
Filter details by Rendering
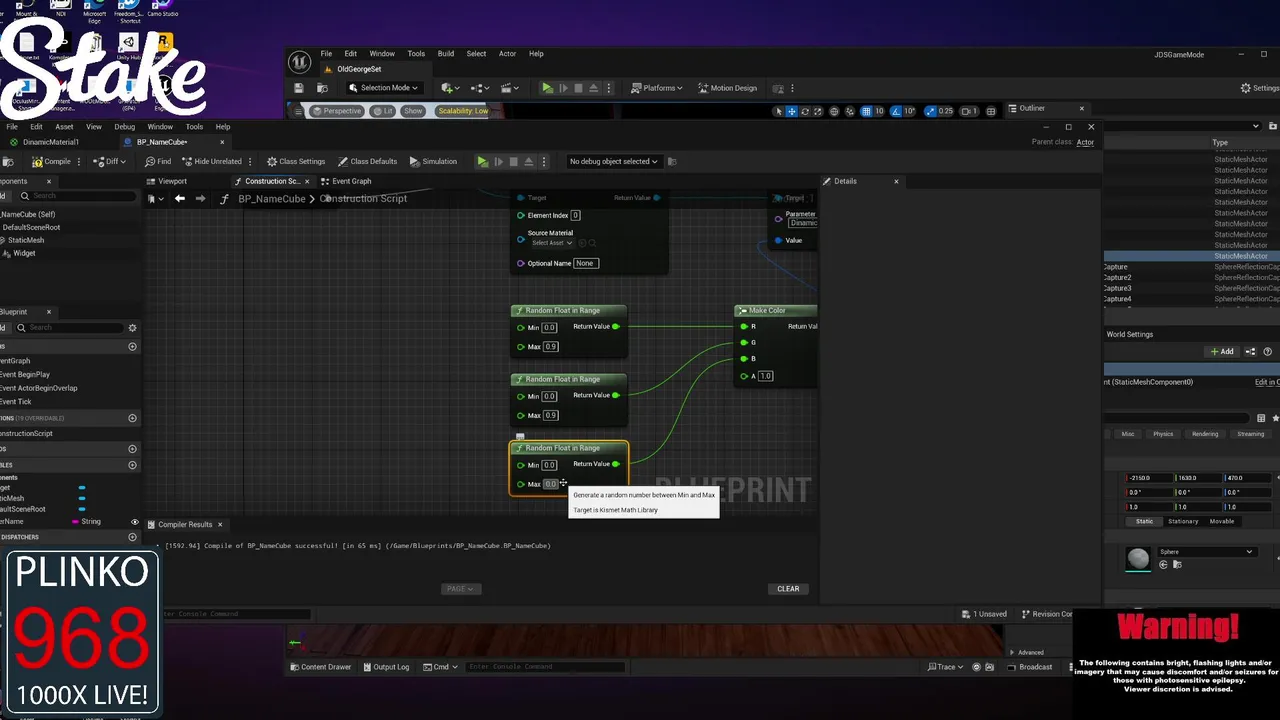pyautogui.click(x=1205, y=434)
